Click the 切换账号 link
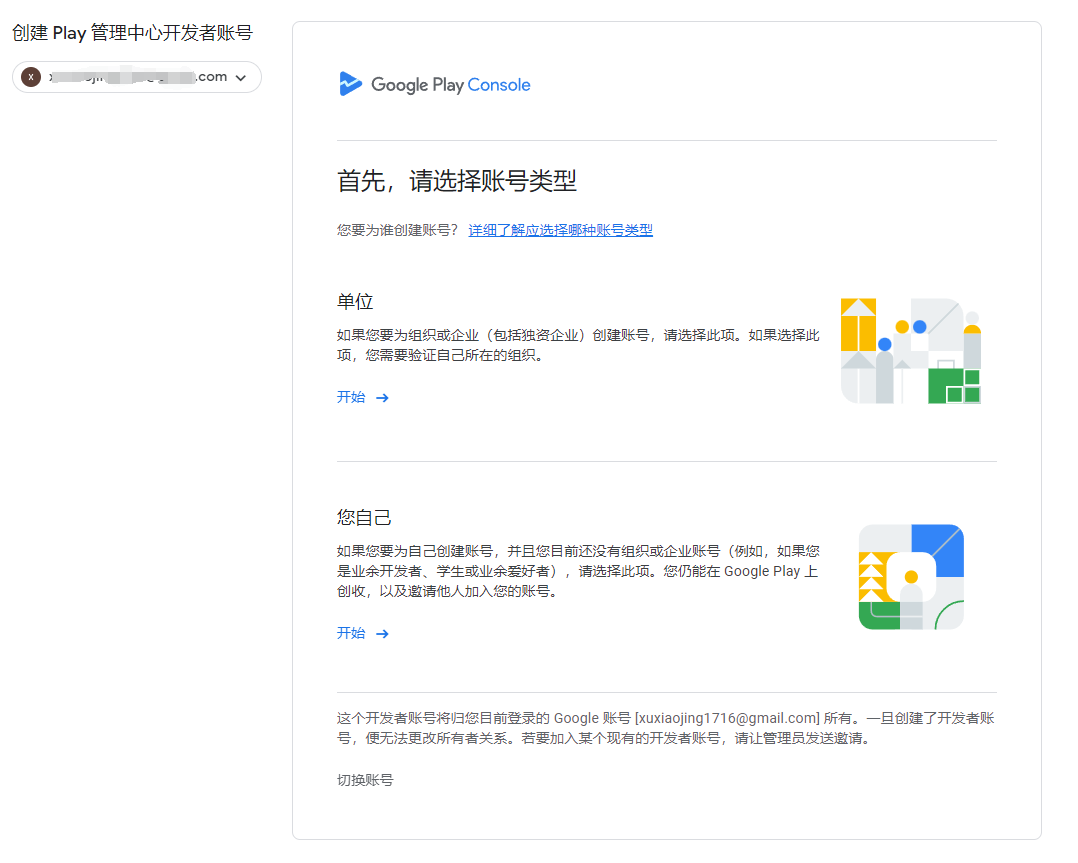 [x=365, y=780]
